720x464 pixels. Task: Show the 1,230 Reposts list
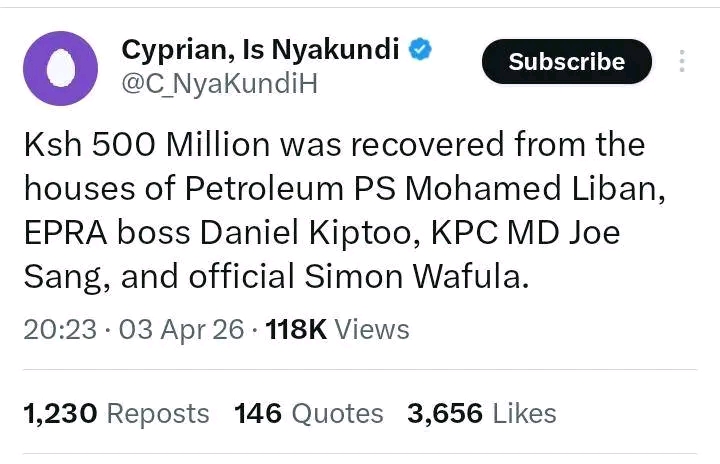point(116,413)
